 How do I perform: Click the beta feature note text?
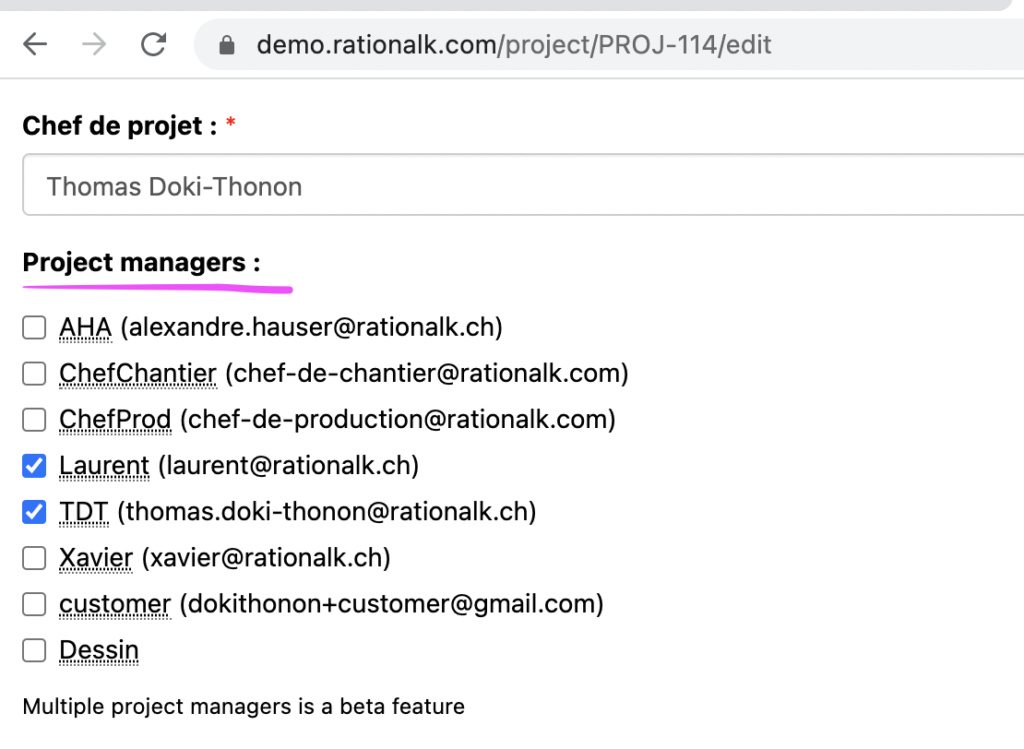[x=243, y=706]
